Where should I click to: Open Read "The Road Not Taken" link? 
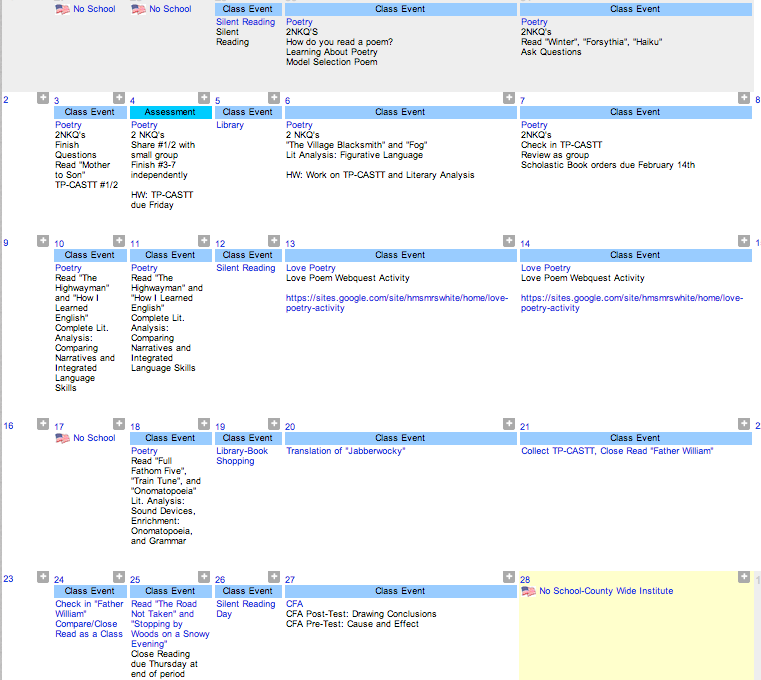(x=170, y=624)
